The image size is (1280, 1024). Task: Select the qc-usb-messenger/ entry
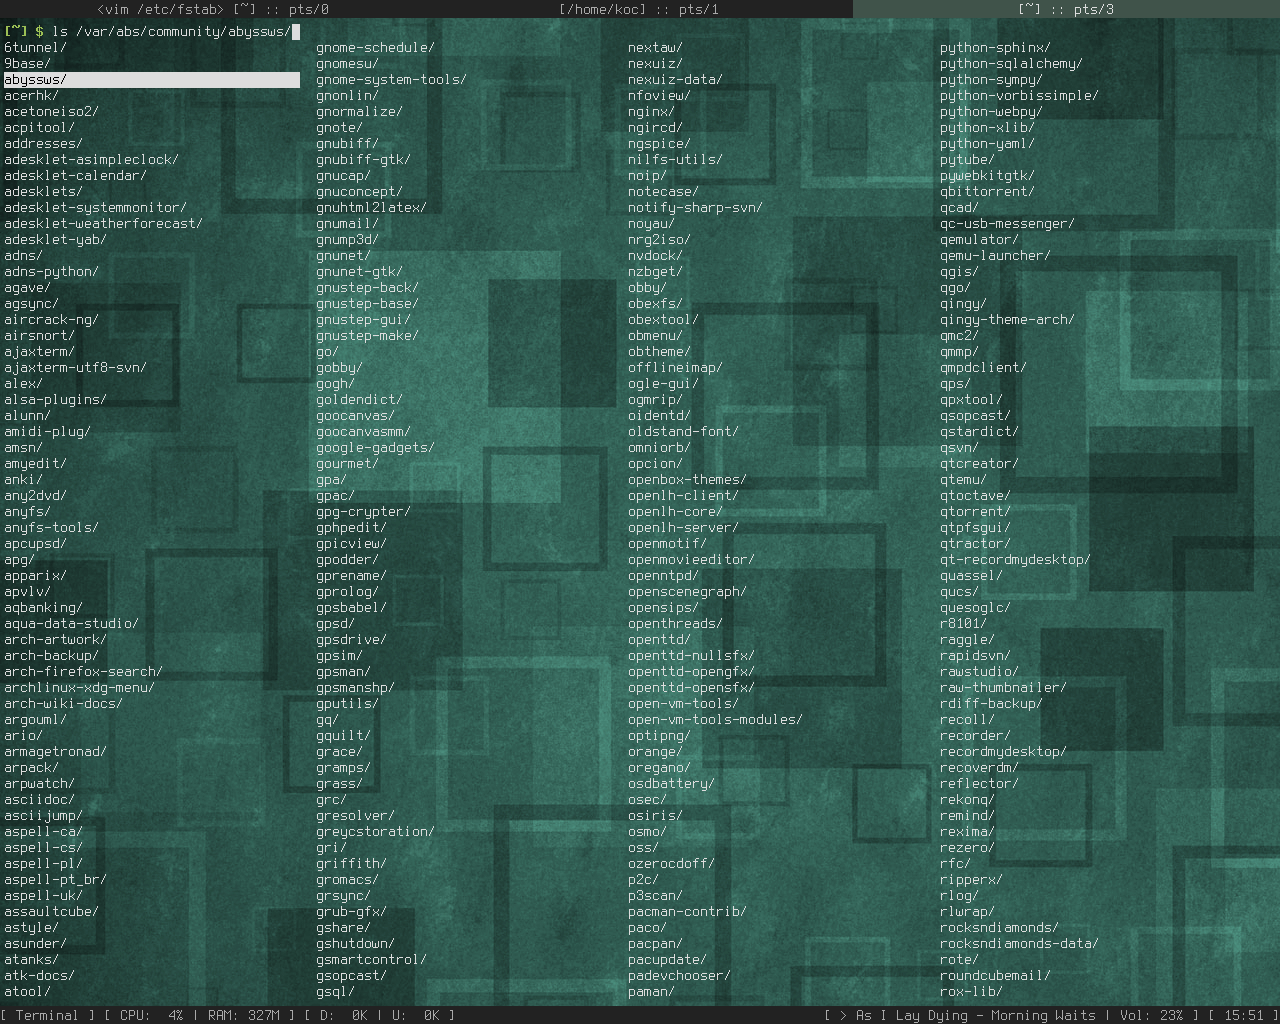[1007, 223]
